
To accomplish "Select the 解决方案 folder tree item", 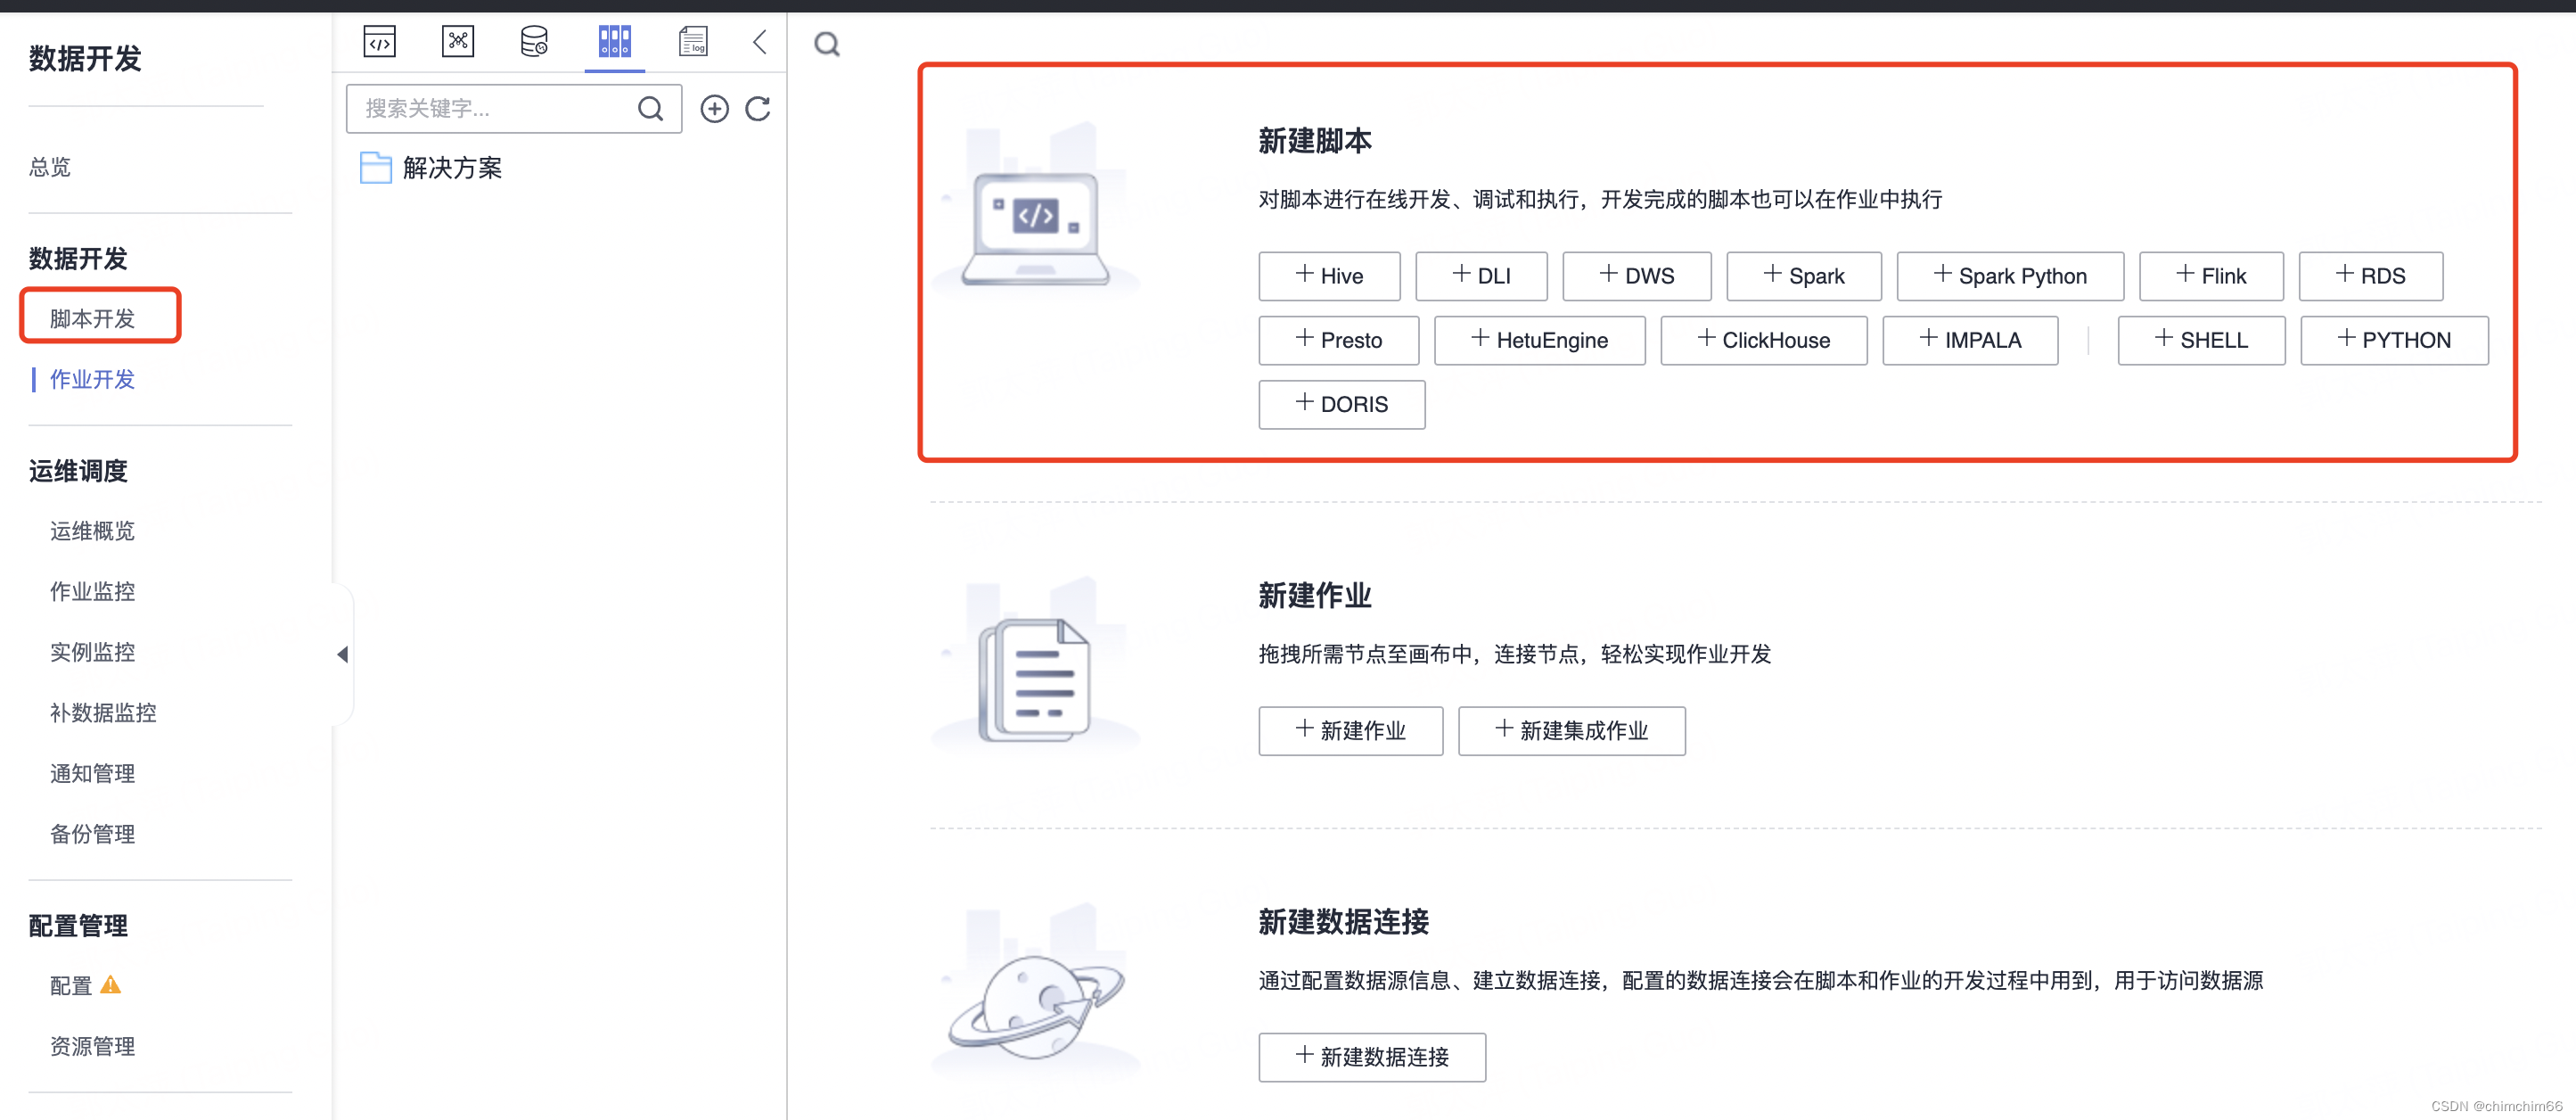I will tap(452, 168).
